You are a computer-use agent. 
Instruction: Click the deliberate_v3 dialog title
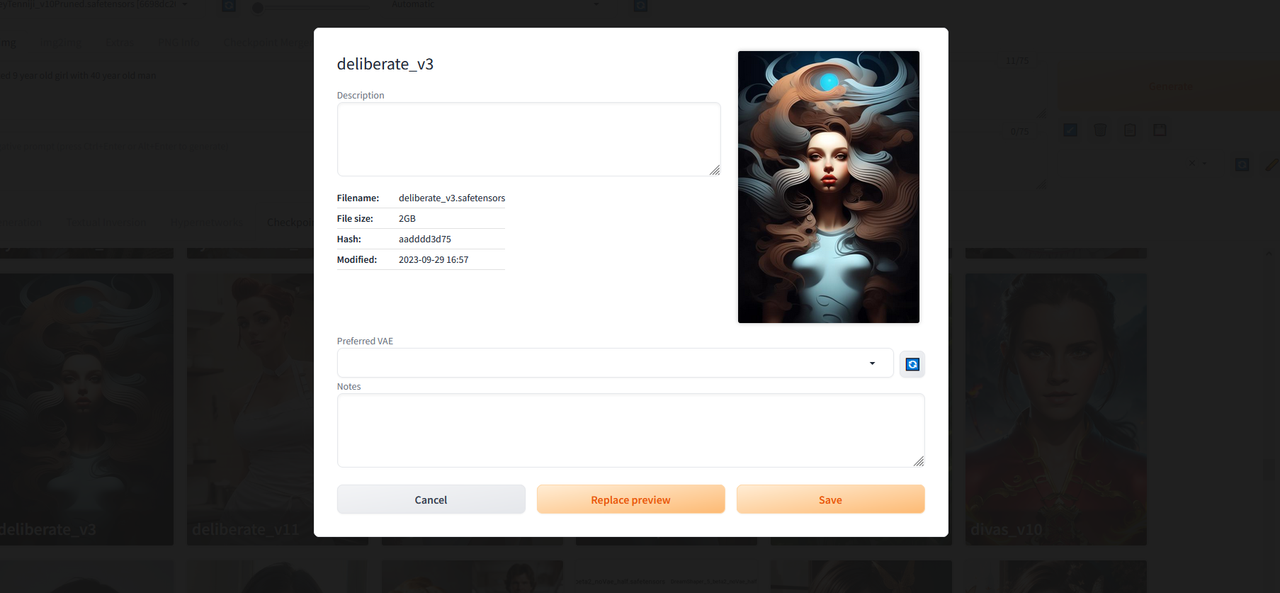coord(385,64)
